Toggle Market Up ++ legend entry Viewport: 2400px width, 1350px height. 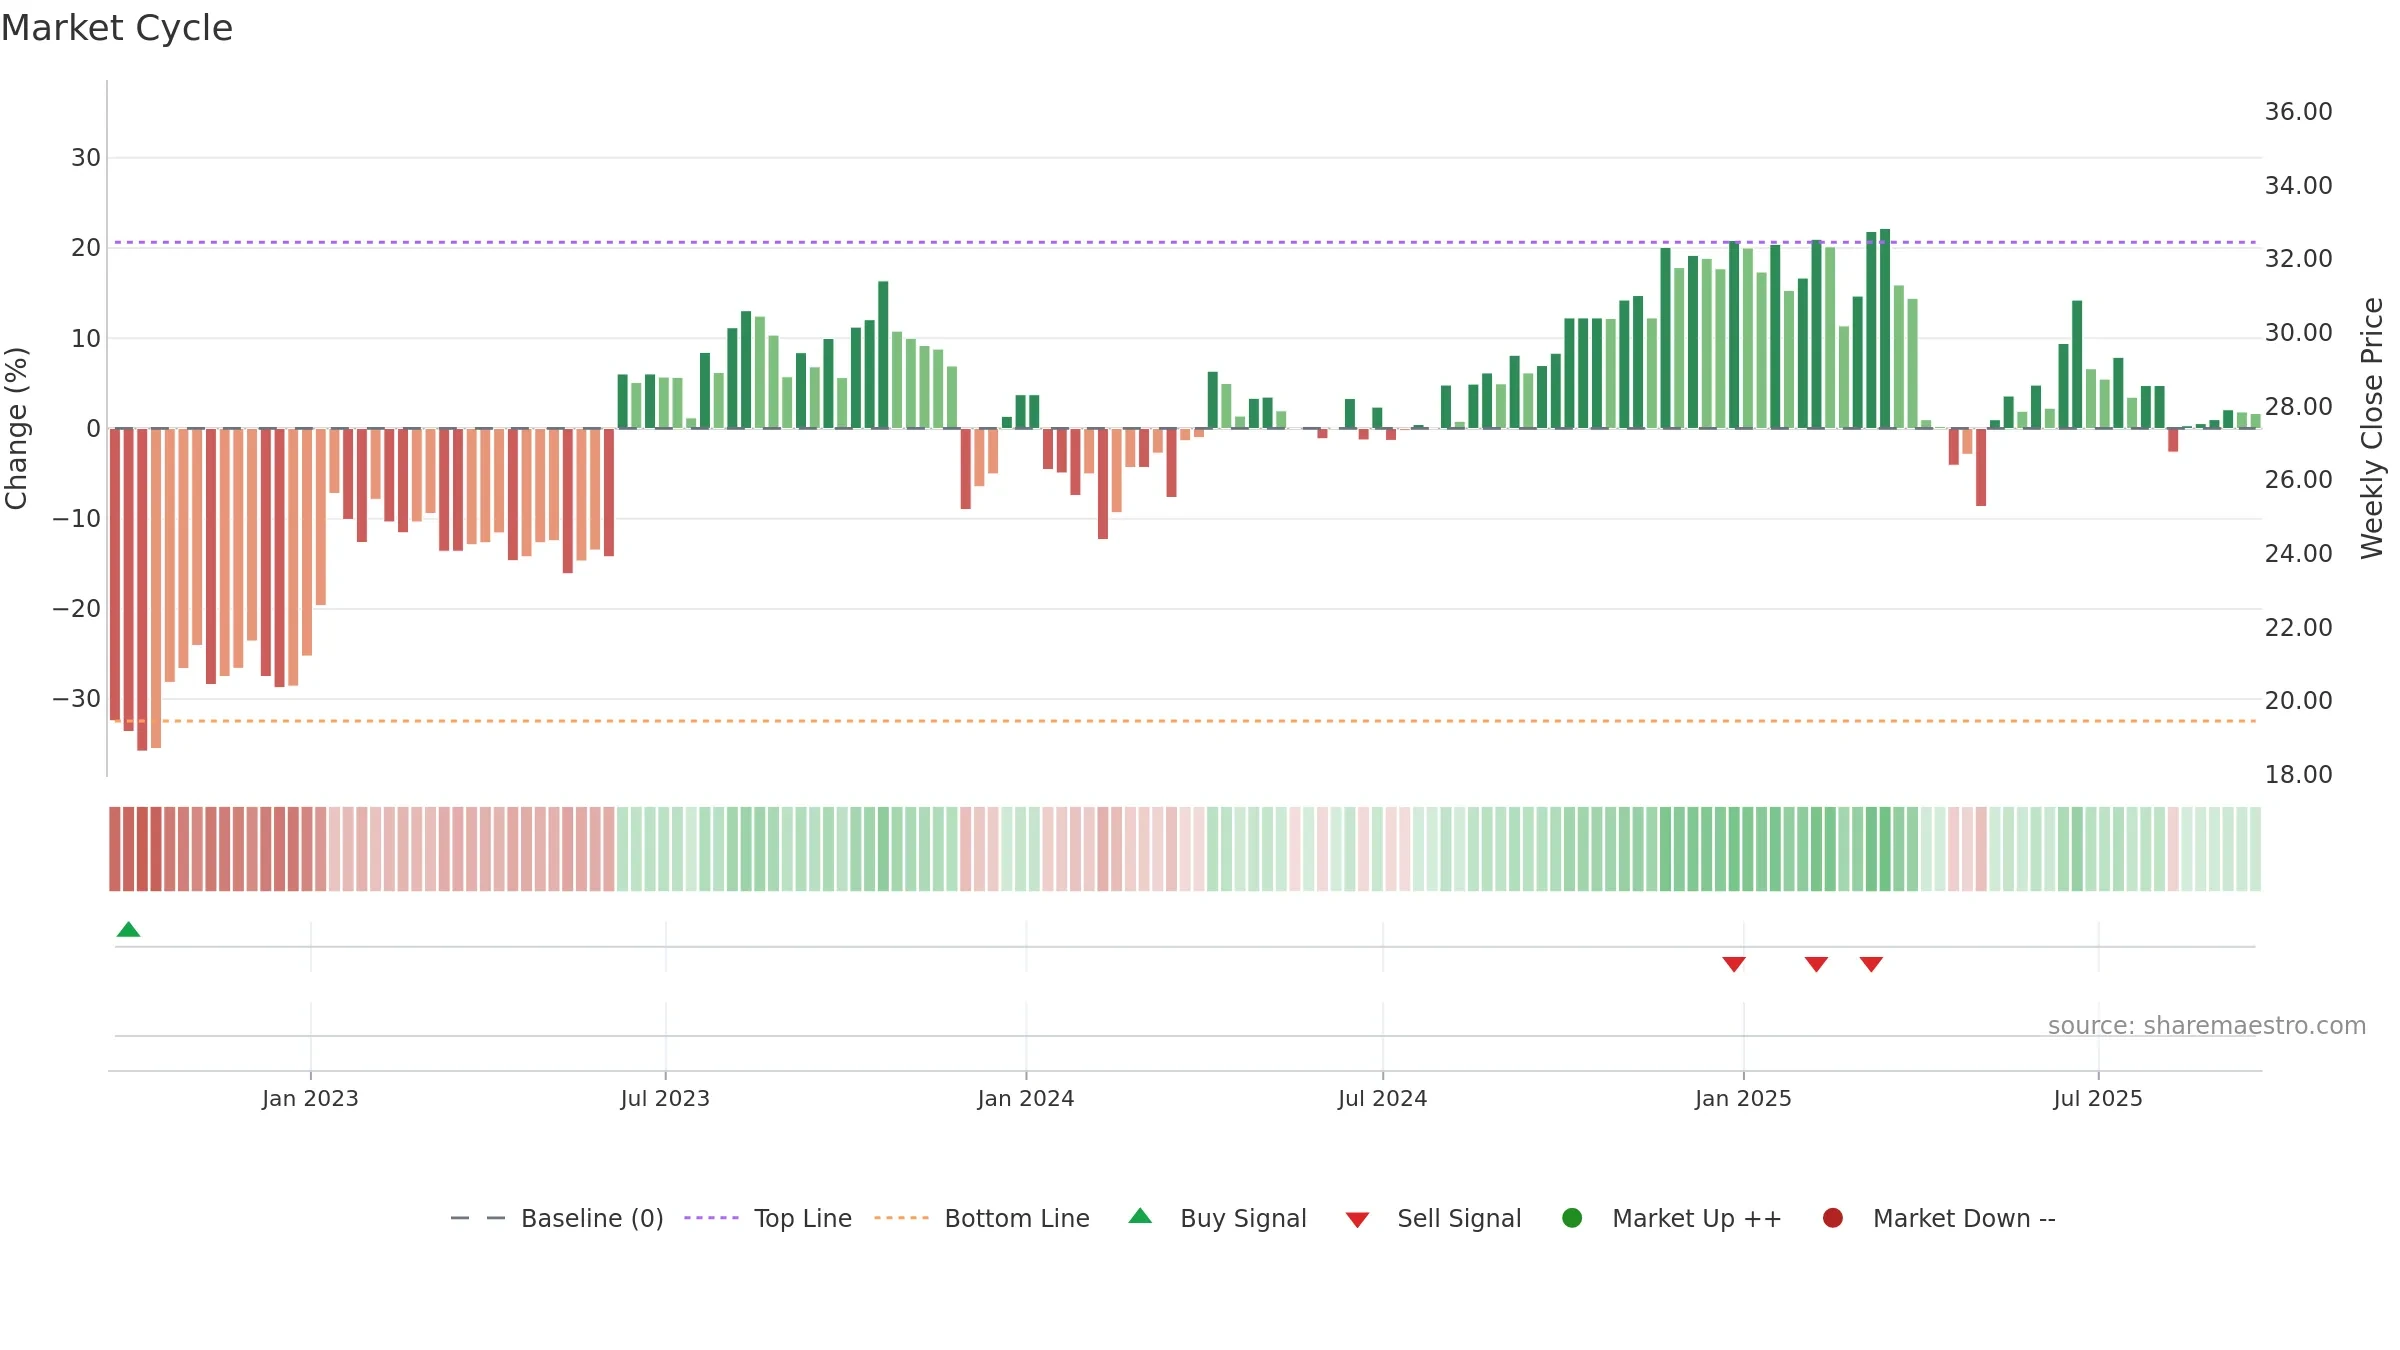[x=1671, y=1218]
